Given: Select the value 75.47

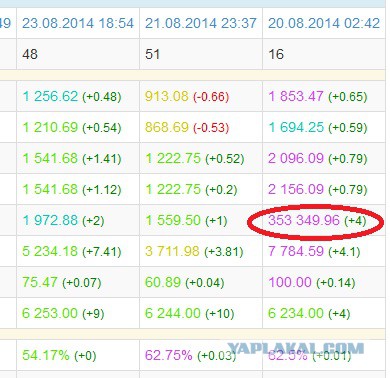Looking at the screenshot, I should coord(40,282).
